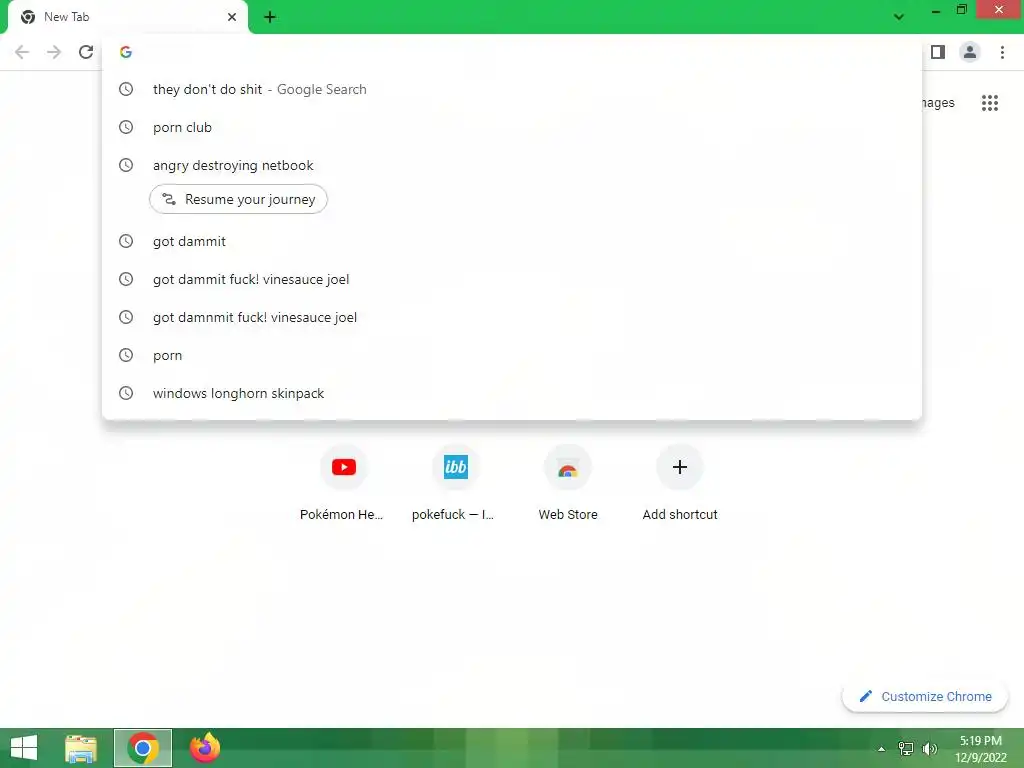Screen dimensions: 1024x768
Task: Open the side panel icon
Action: (938, 52)
